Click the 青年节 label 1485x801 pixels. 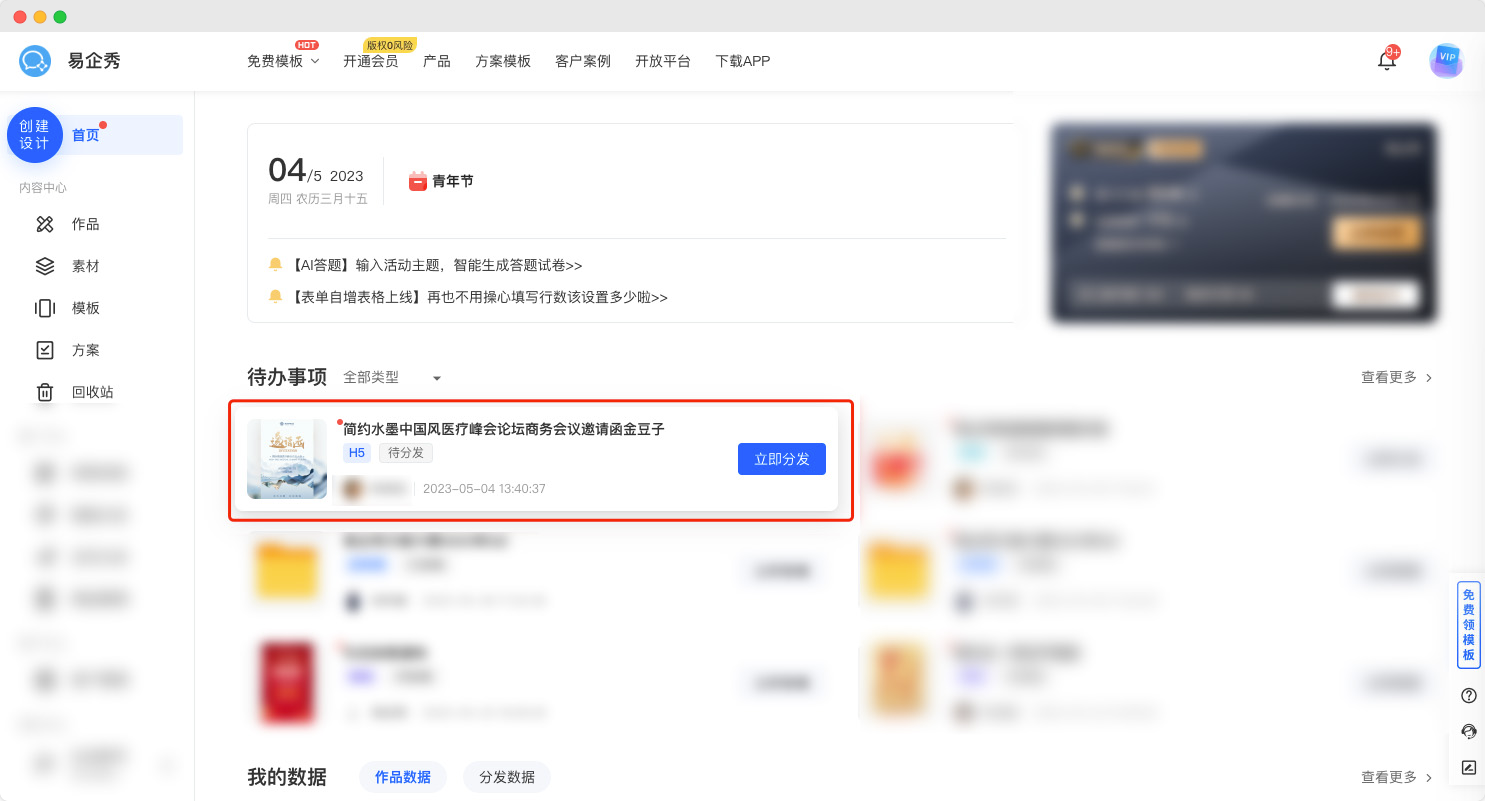(x=453, y=181)
